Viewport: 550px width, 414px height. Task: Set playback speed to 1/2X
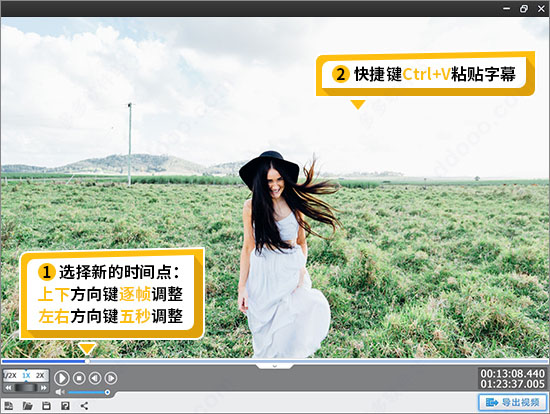(x=10, y=375)
